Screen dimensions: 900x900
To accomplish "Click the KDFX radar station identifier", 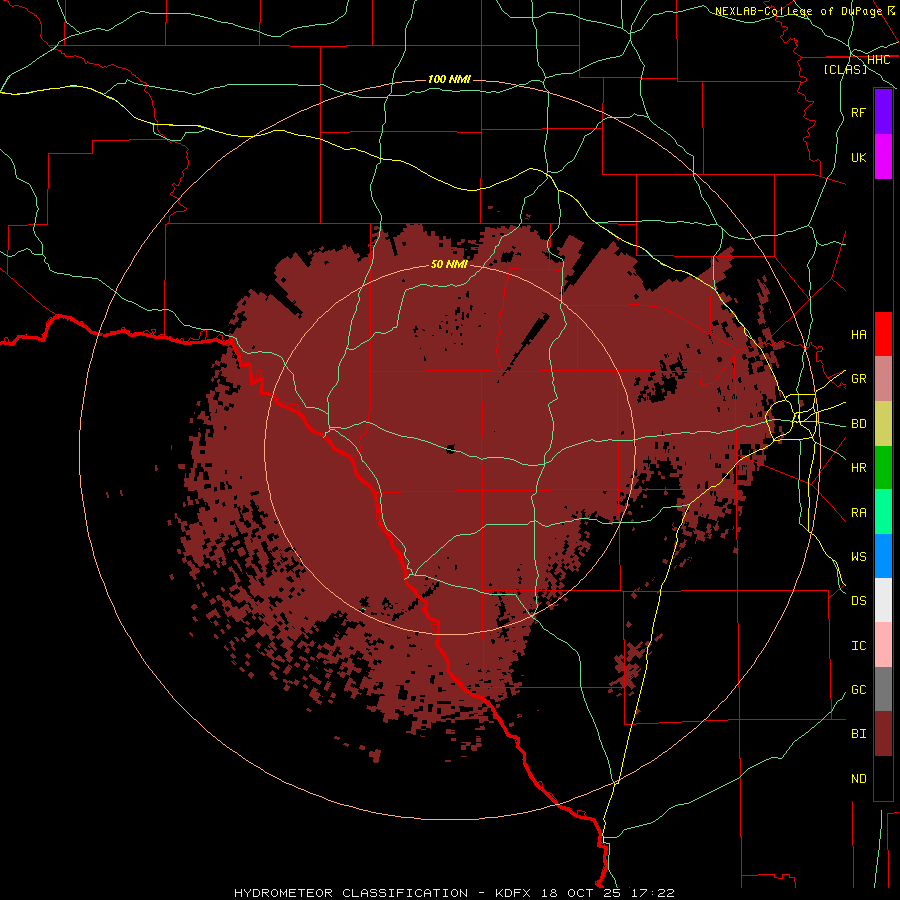I will 513,893.
